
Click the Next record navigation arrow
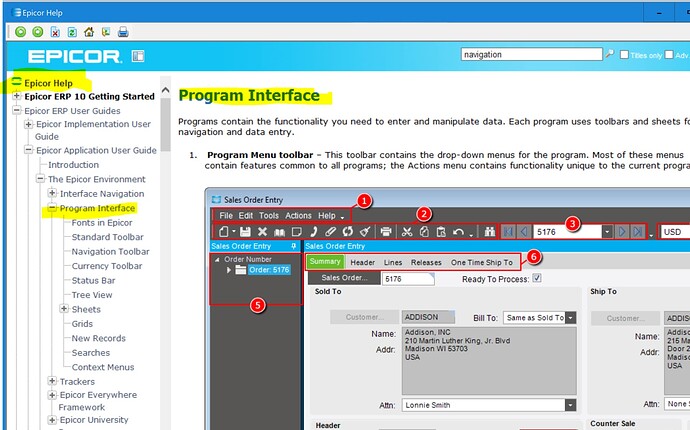tap(622, 232)
